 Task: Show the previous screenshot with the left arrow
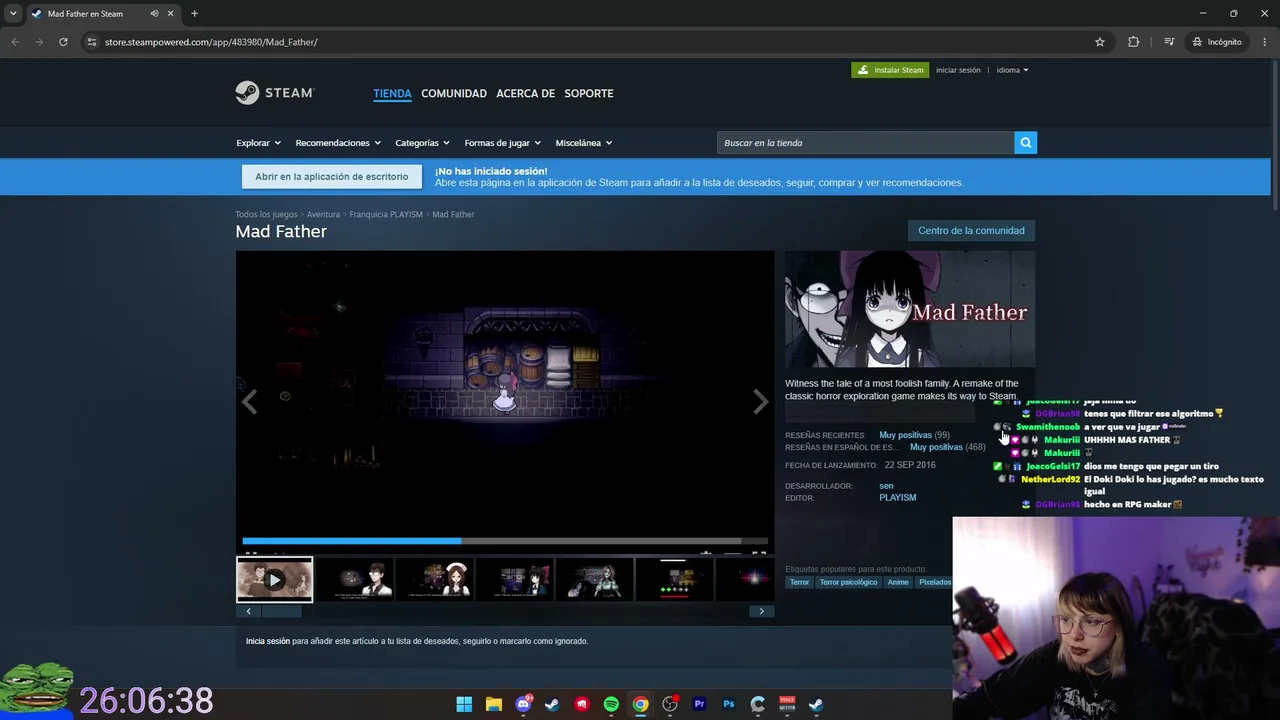tap(250, 401)
